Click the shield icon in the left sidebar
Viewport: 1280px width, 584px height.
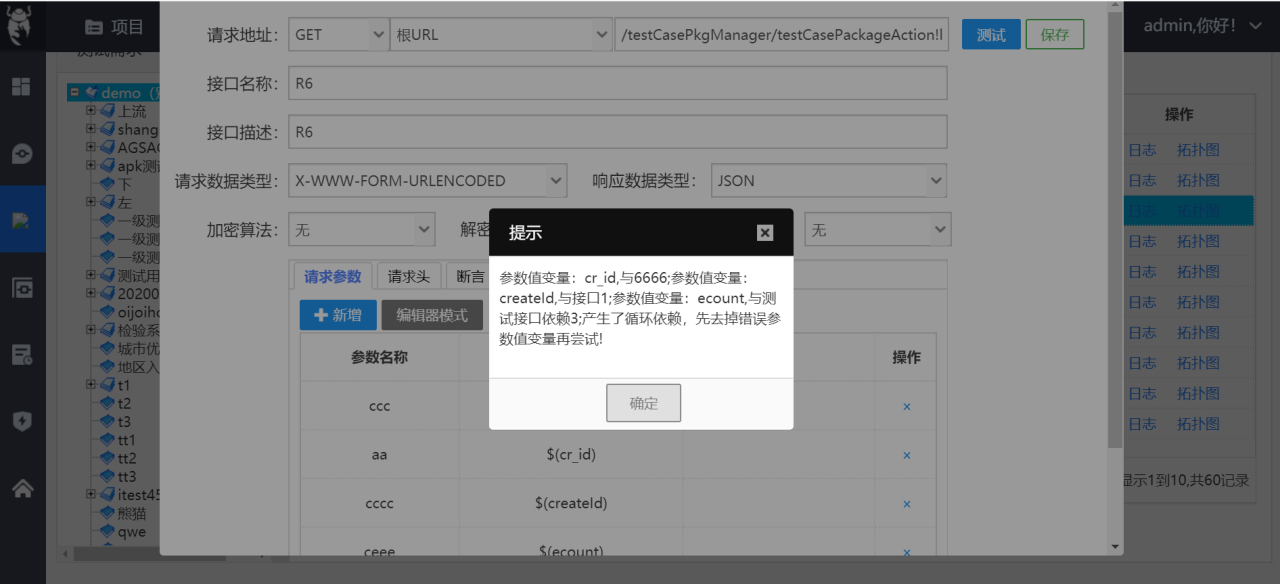[x=21, y=421]
